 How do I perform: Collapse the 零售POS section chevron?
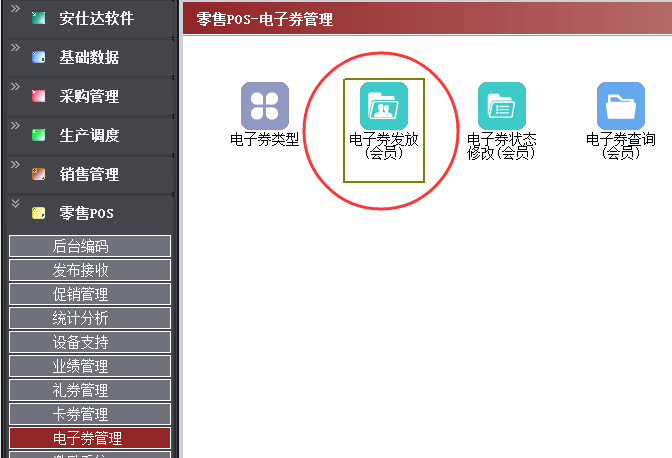tap(15, 203)
